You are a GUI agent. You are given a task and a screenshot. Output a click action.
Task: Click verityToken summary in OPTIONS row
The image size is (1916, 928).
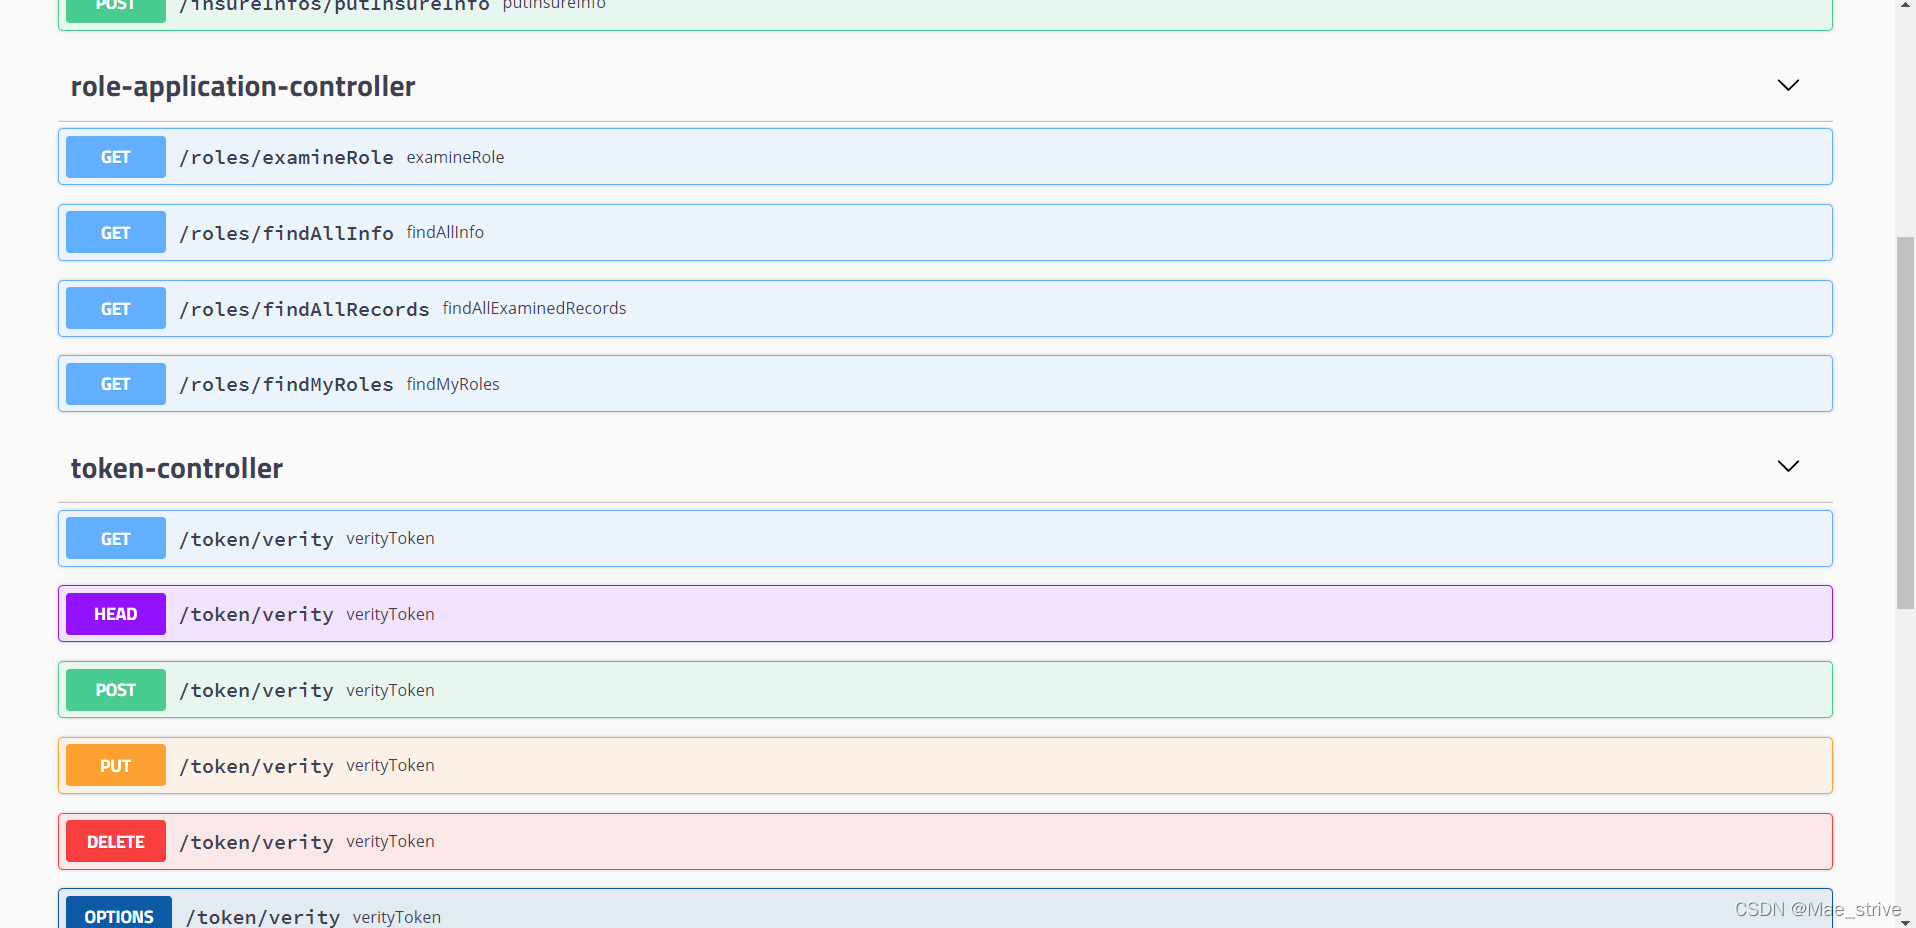coord(397,917)
